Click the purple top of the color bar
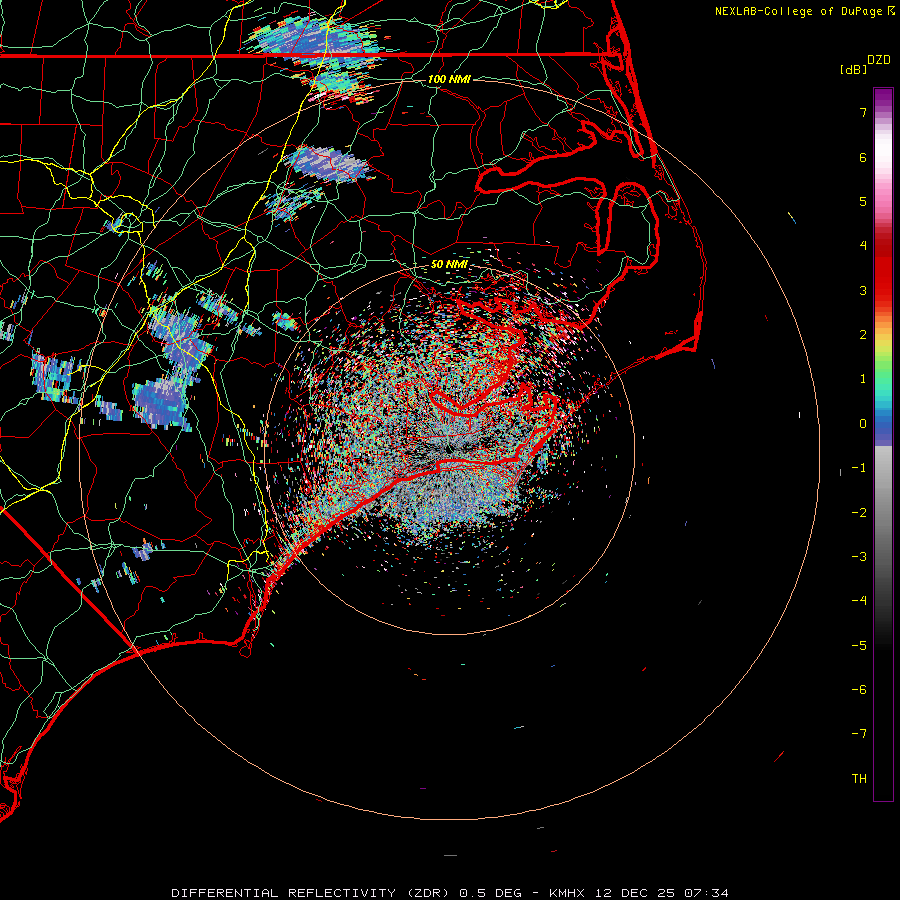This screenshot has height=900, width=900. tap(883, 96)
